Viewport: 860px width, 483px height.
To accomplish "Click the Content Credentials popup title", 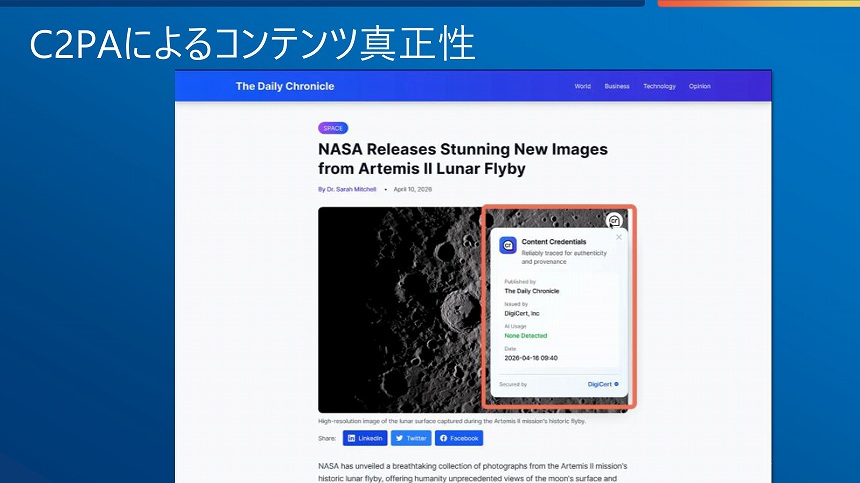I will [x=553, y=242].
